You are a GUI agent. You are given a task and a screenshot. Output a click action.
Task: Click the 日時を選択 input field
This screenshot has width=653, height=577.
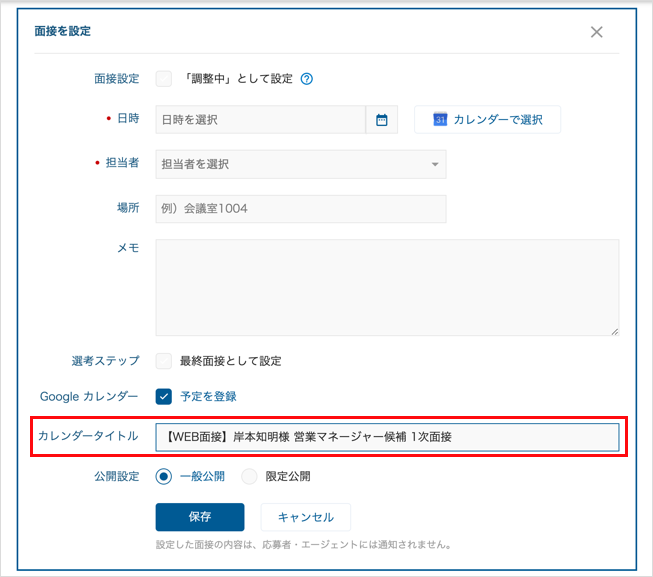tap(261, 120)
